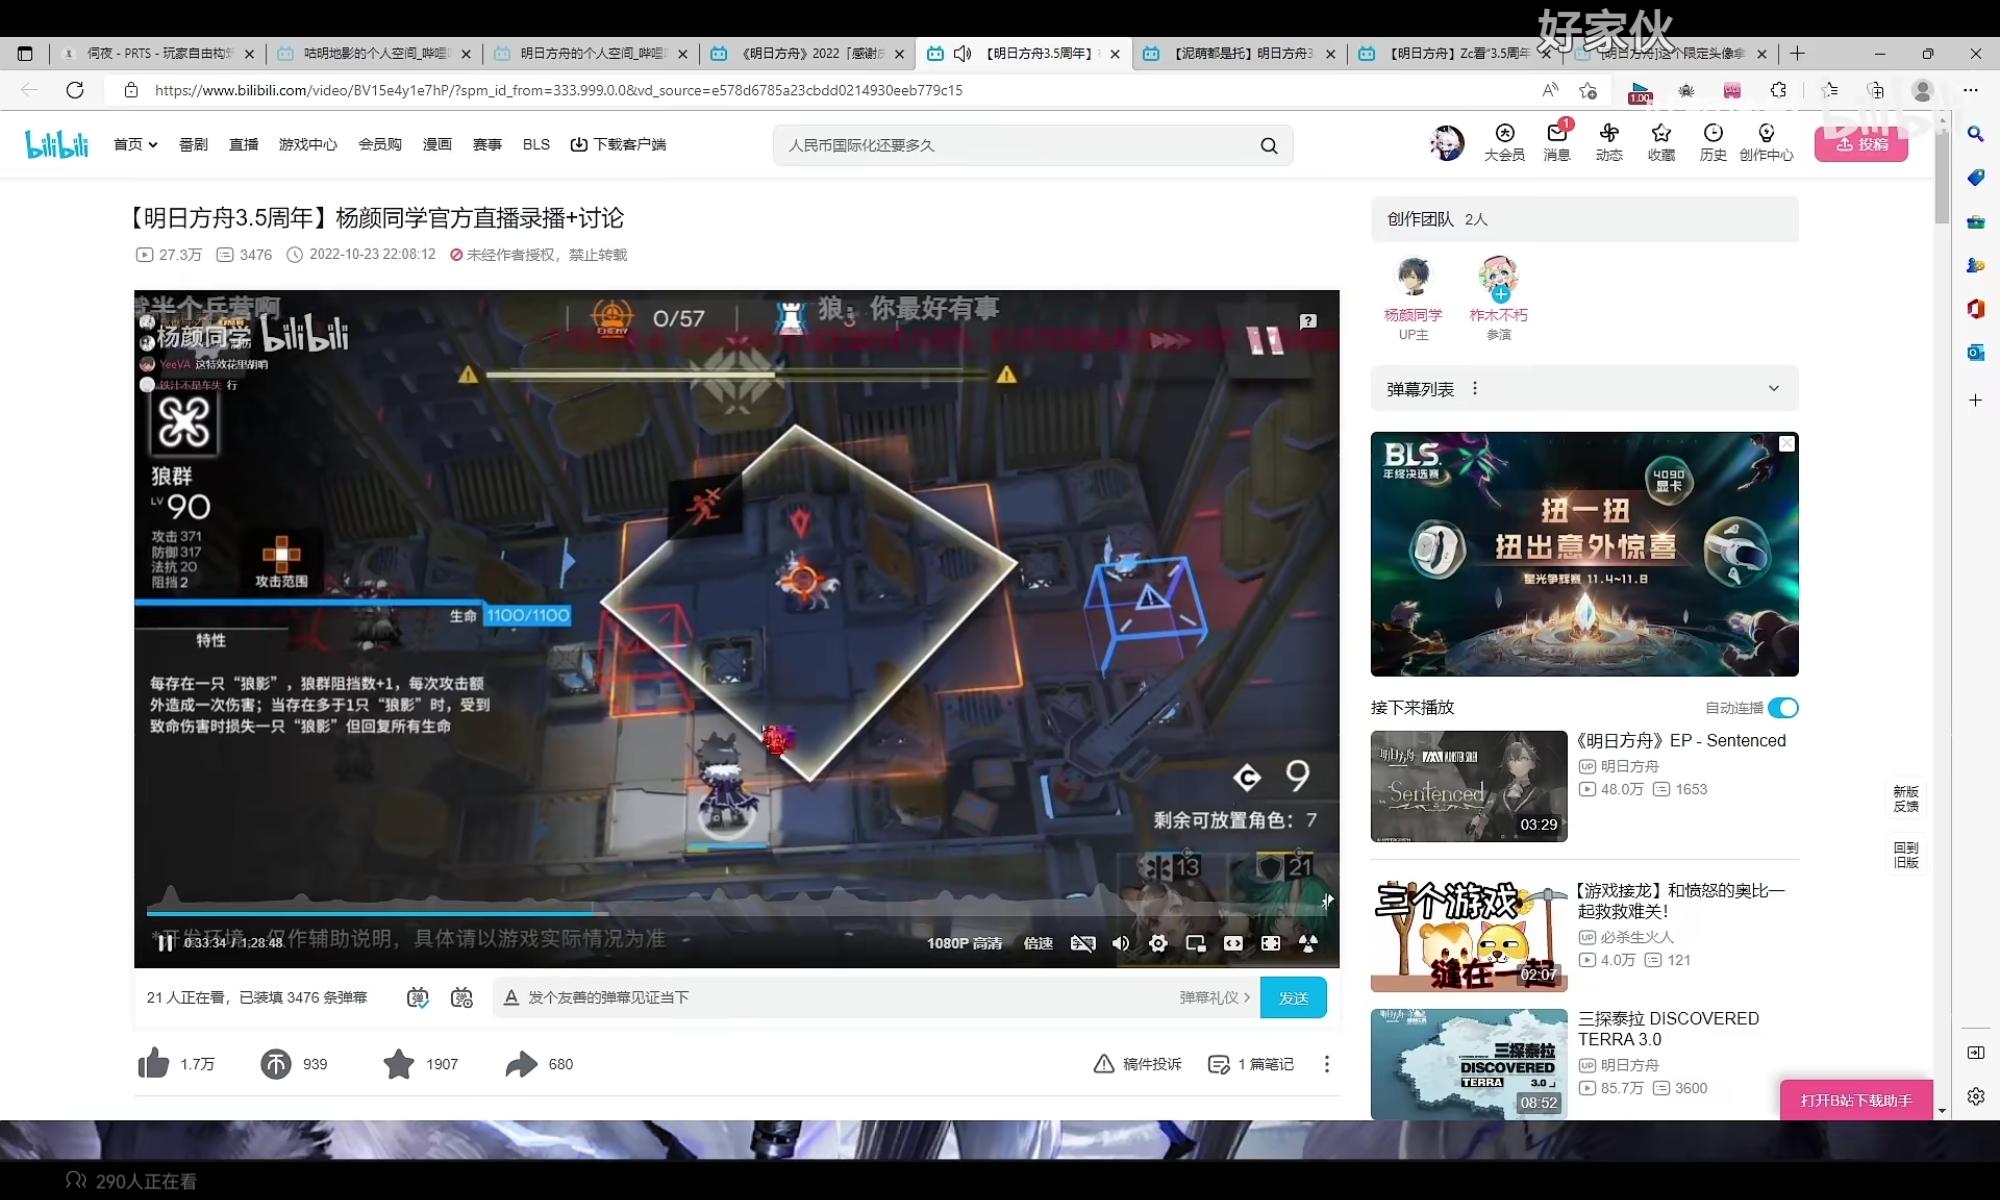Screen dimensions: 2000x1200
Task: Open danmaku settings icon
Action: (x=461, y=997)
